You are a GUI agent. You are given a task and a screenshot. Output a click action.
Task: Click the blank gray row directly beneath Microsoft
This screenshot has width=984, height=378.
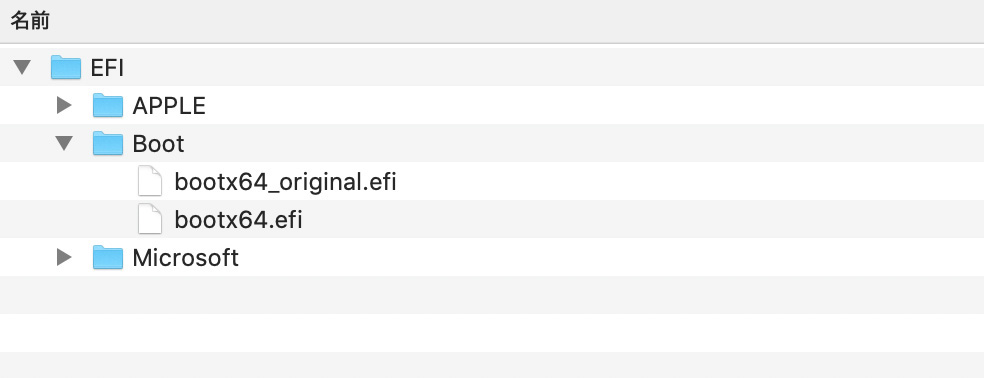click(492, 295)
